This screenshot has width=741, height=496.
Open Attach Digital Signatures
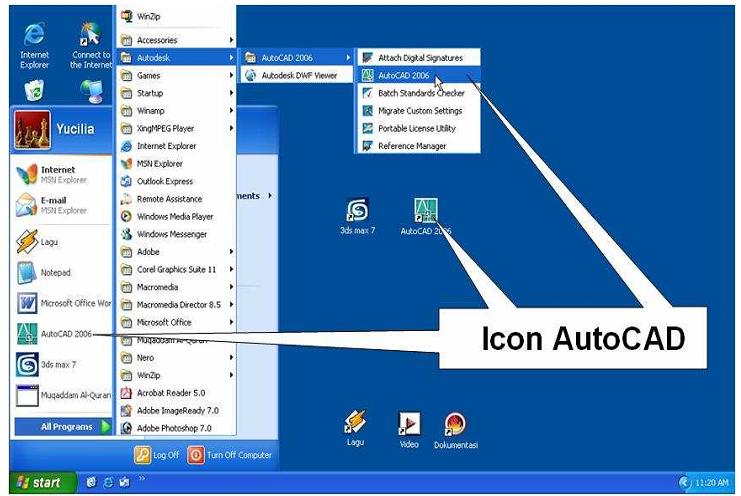[x=418, y=58]
